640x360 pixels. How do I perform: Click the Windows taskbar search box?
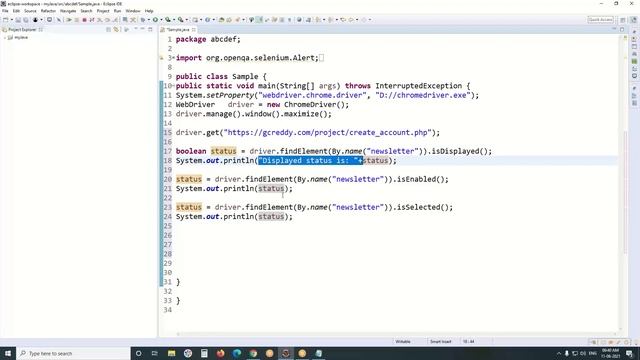(x=73, y=353)
